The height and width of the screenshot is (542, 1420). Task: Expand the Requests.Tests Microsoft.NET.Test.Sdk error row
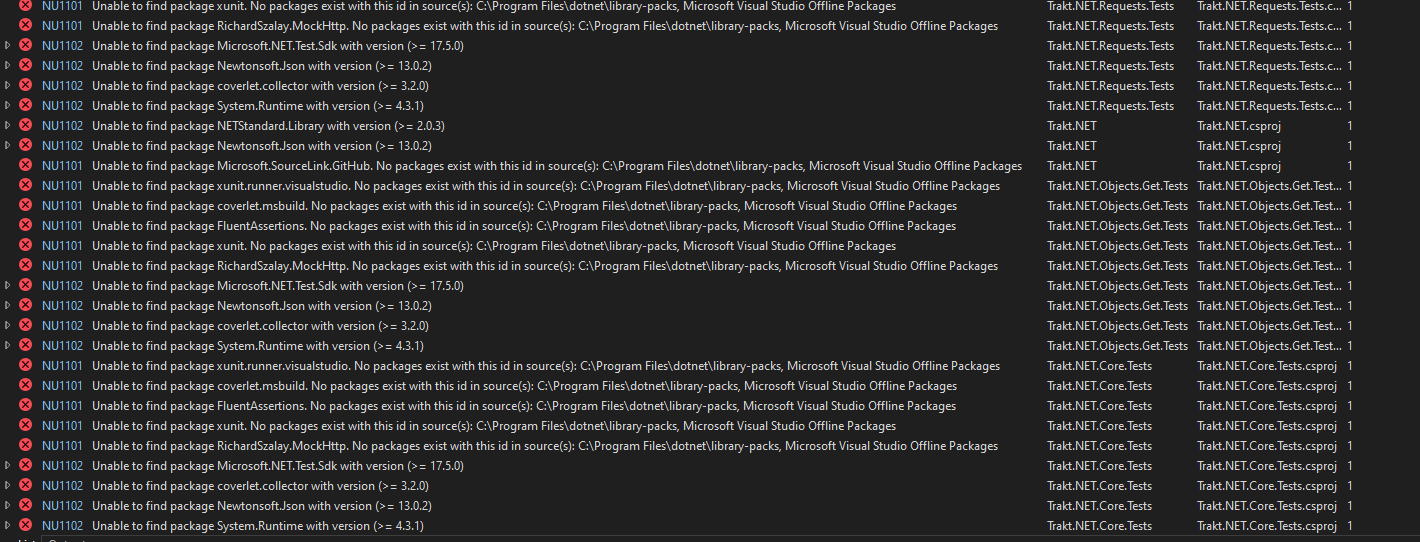coord(8,46)
